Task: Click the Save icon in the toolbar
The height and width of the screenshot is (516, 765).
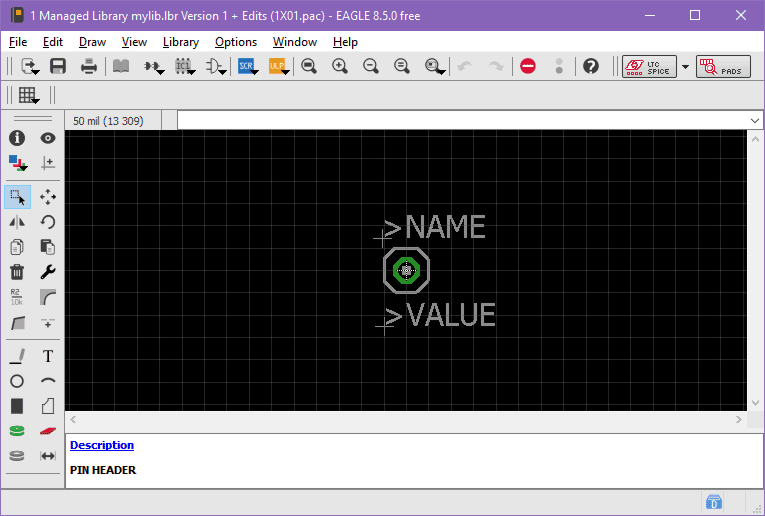Action: [x=58, y=66]
